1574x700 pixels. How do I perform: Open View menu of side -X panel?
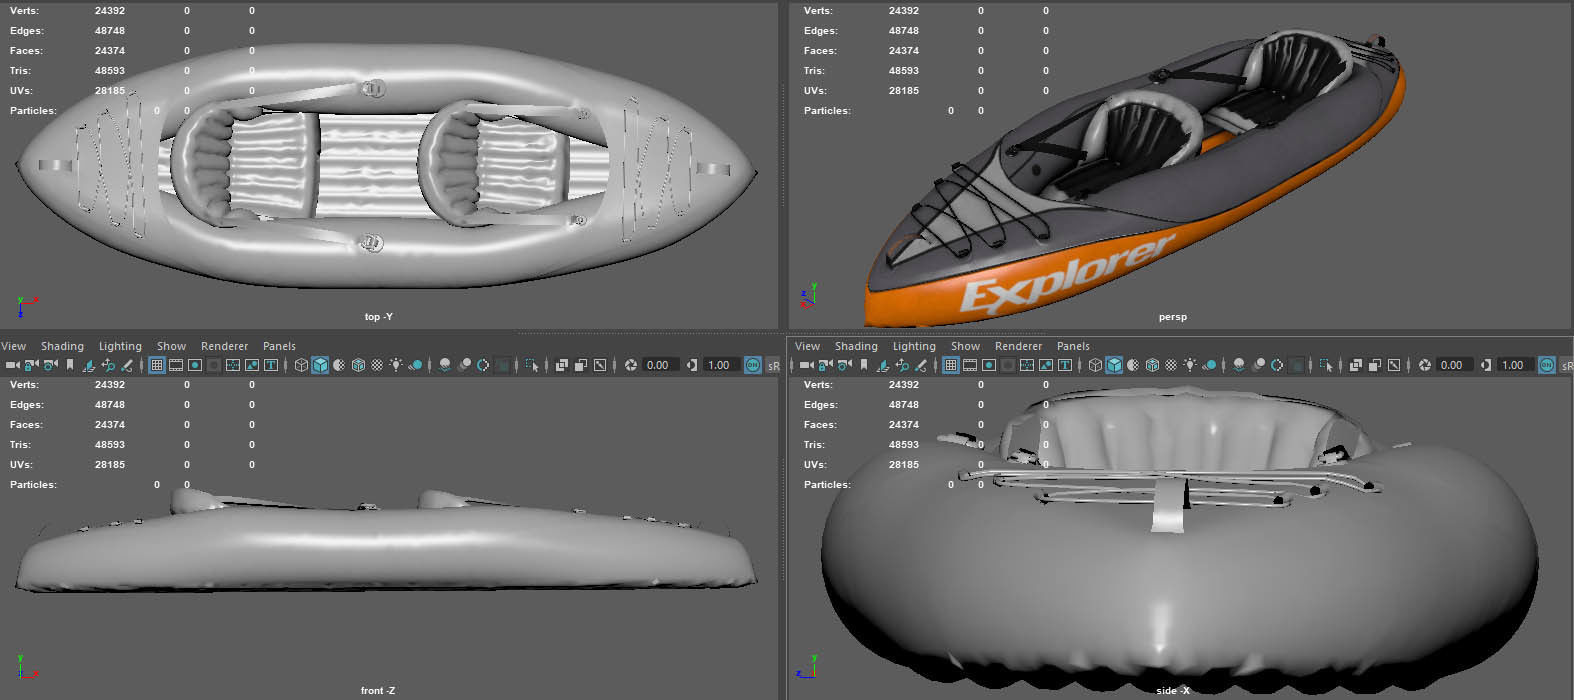808,346
